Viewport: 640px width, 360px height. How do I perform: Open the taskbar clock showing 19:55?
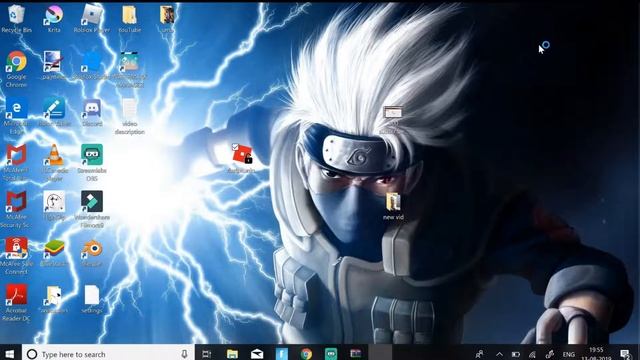[x=596, y=354]
